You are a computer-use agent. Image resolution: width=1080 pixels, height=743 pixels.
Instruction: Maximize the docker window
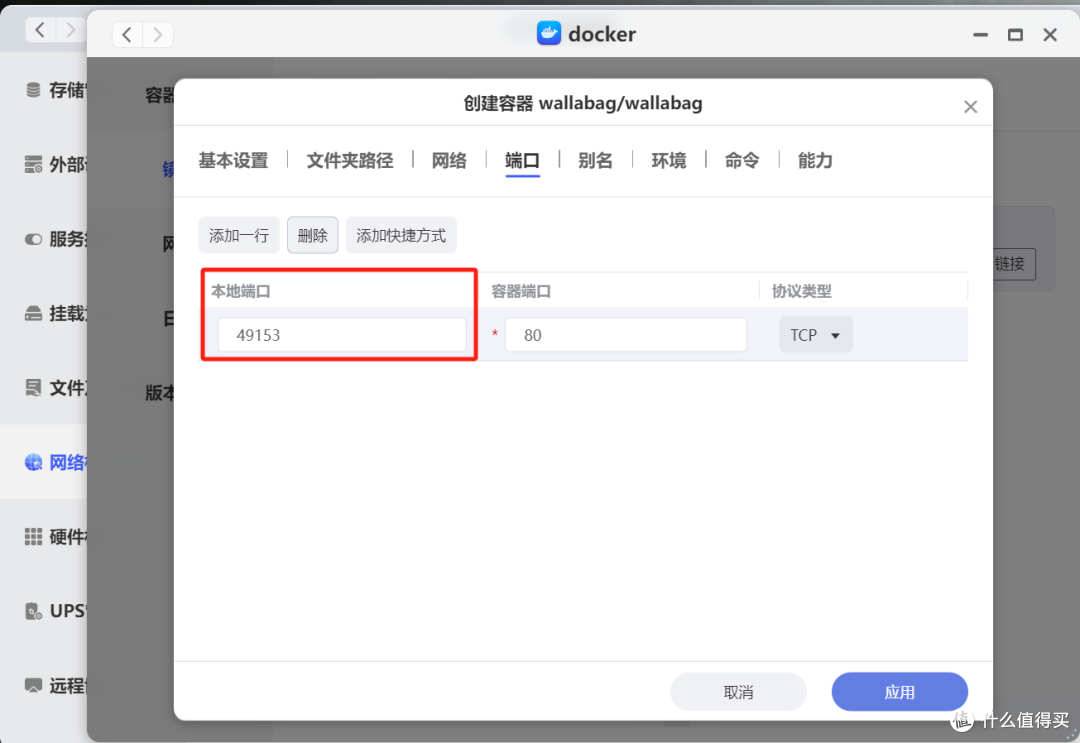pos(1015,34)
